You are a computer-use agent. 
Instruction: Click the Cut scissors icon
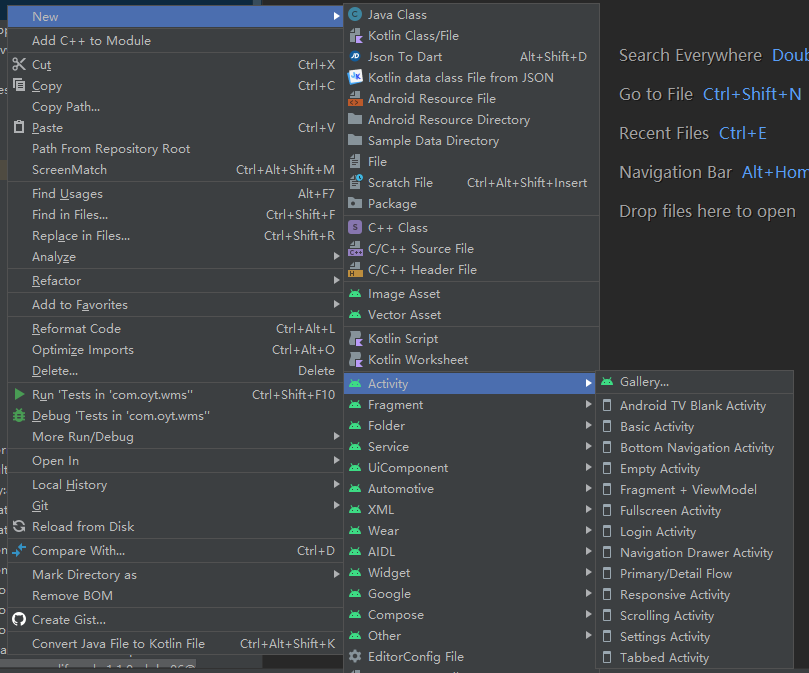(x=19, y=65)
